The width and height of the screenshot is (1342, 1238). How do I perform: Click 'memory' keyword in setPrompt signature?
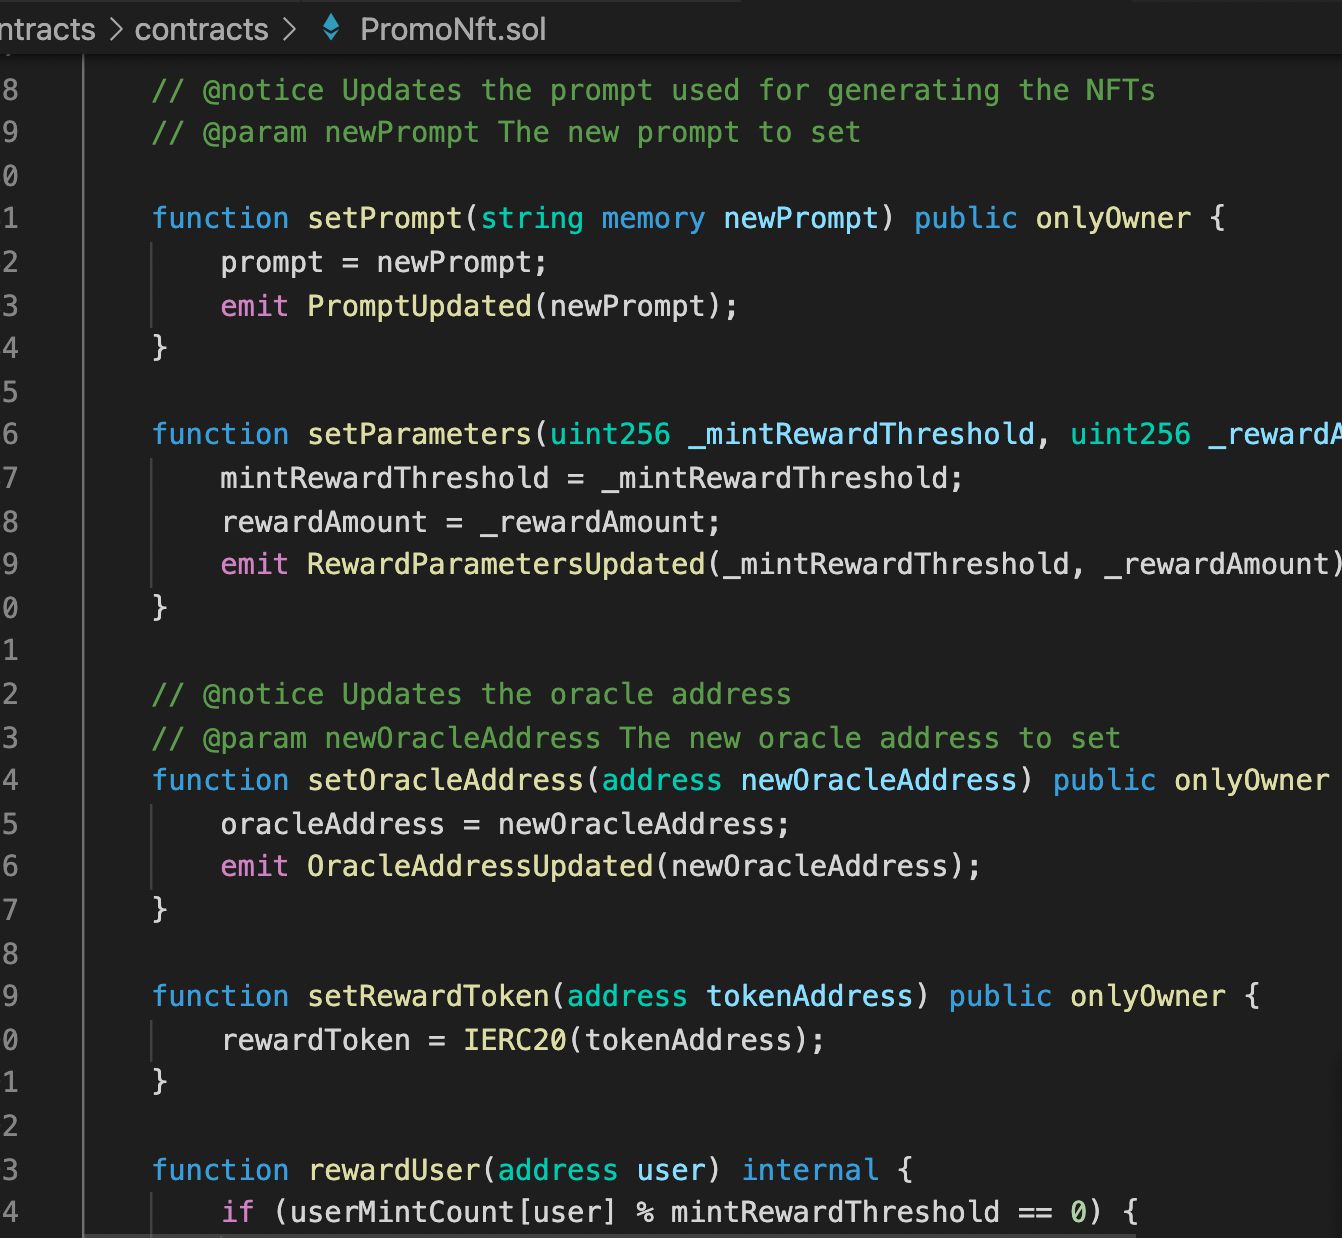click(x=653, y=218)
